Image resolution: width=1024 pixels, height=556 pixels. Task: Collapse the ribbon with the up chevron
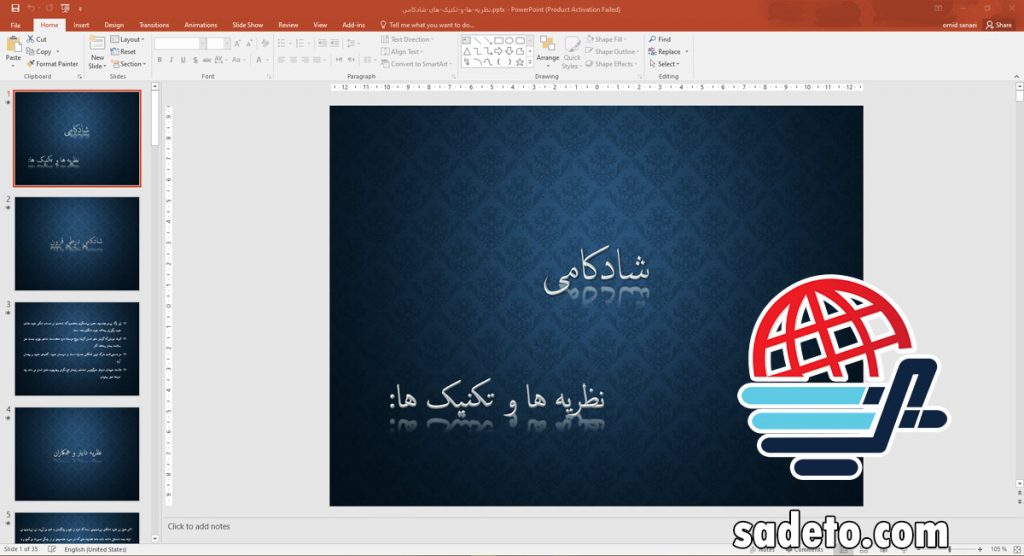coord(1016,76)
